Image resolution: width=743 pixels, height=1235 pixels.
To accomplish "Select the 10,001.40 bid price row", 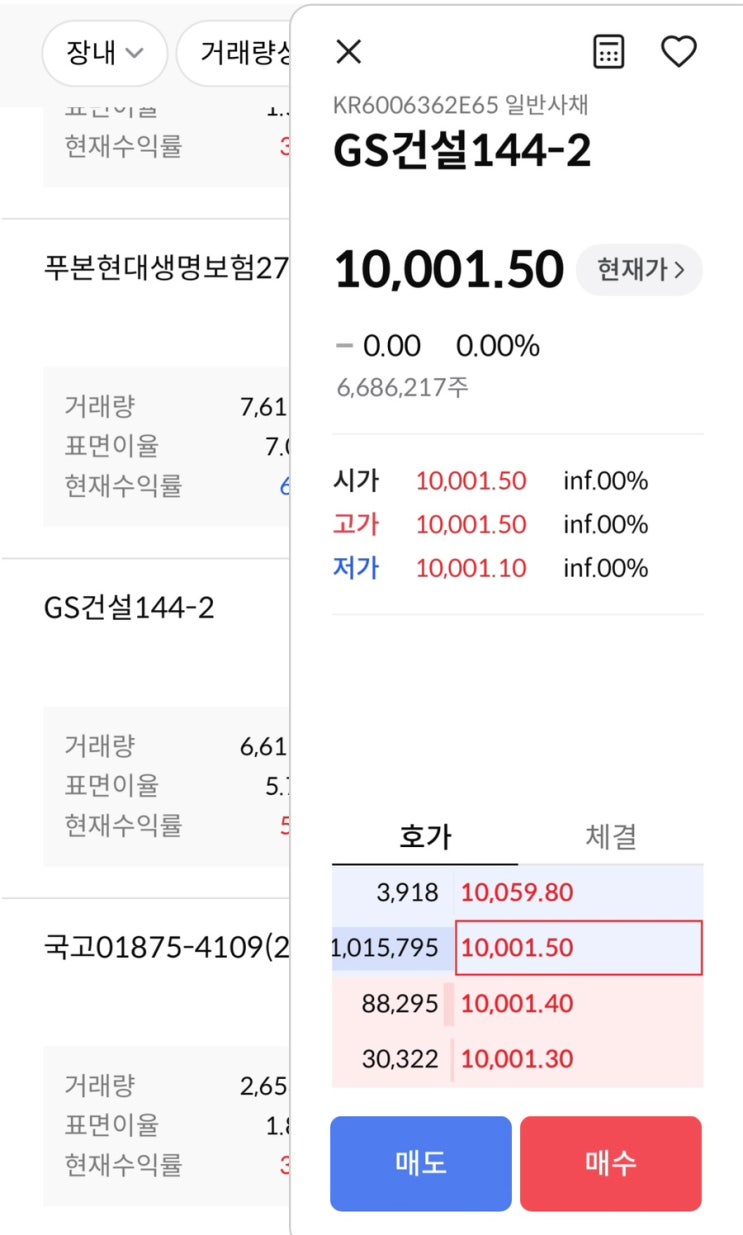I will tap(578, 1003).
